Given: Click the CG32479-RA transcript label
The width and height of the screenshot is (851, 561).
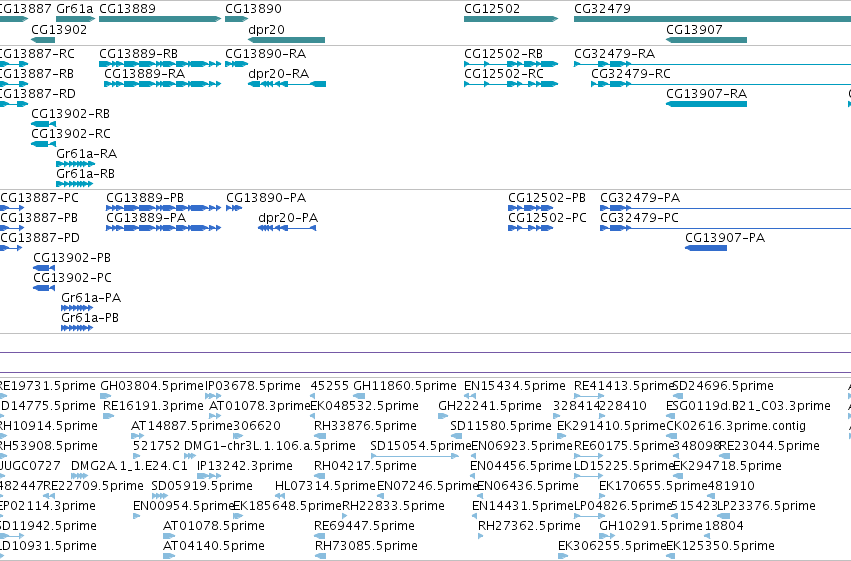Looking at the screenshot, I should tap(614, 54).
